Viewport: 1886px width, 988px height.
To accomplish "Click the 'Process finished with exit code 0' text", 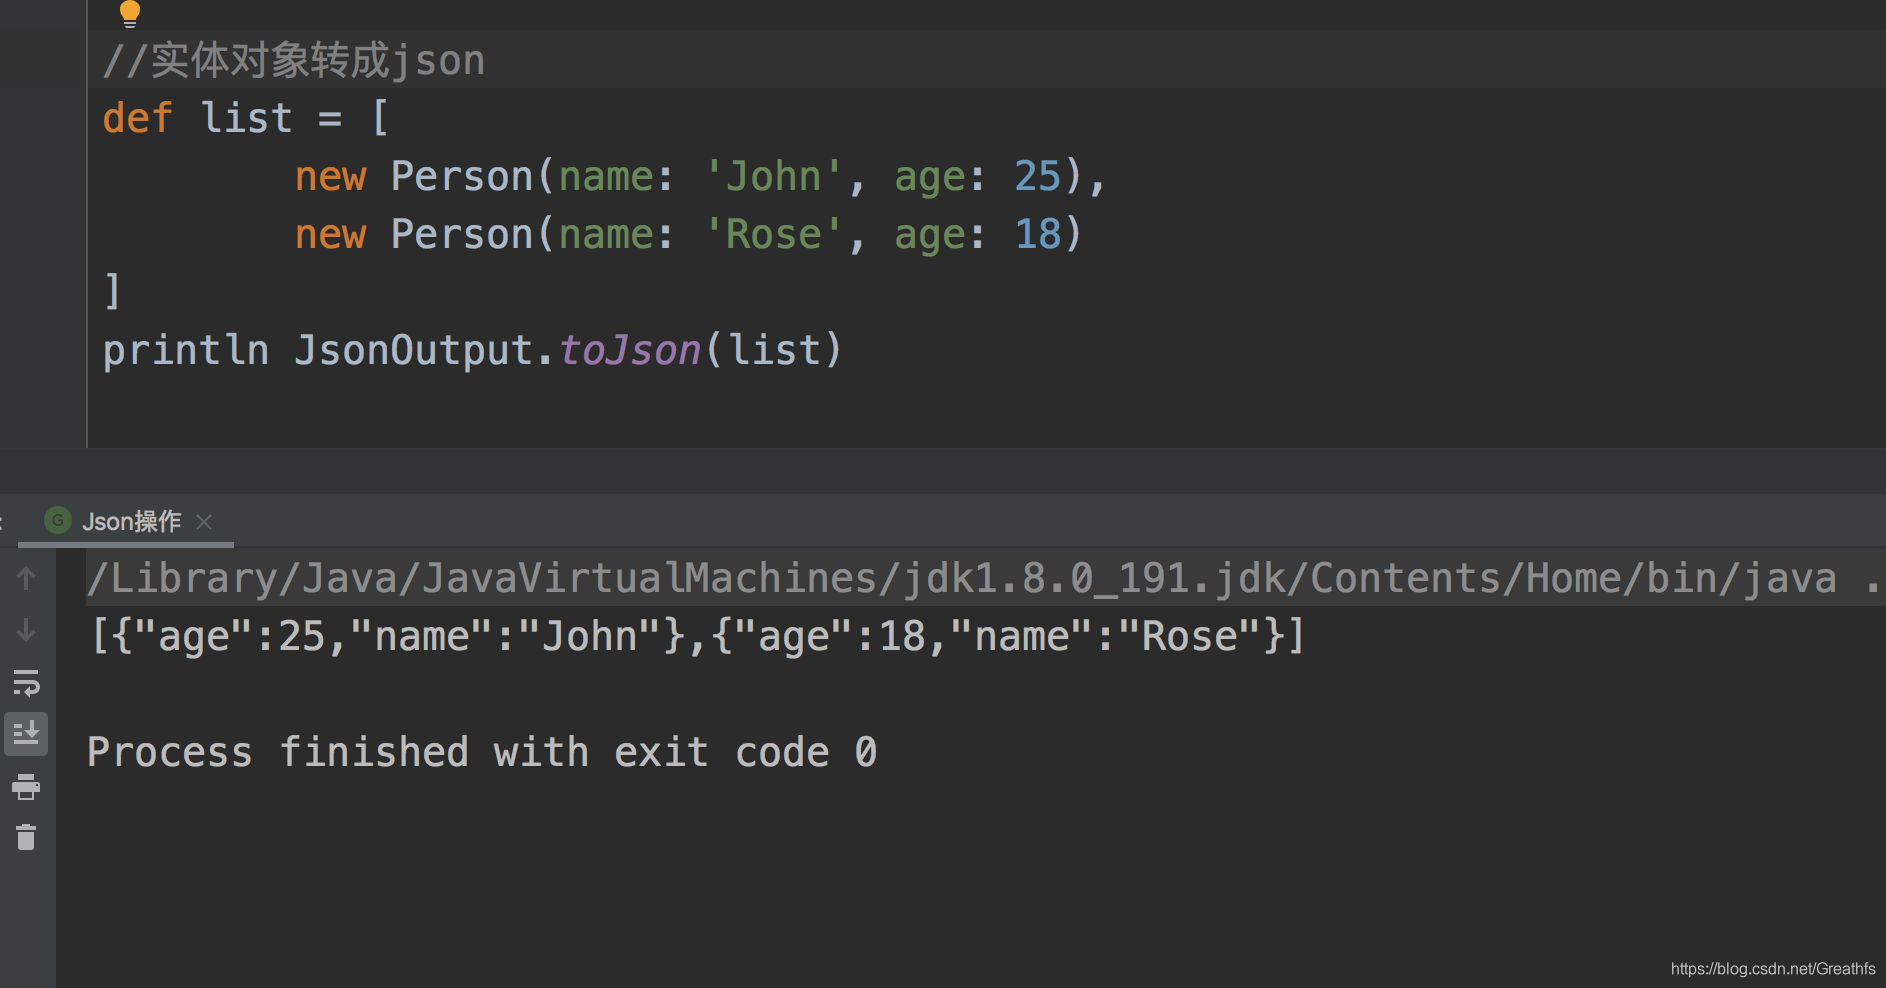I will coord(482,752).
